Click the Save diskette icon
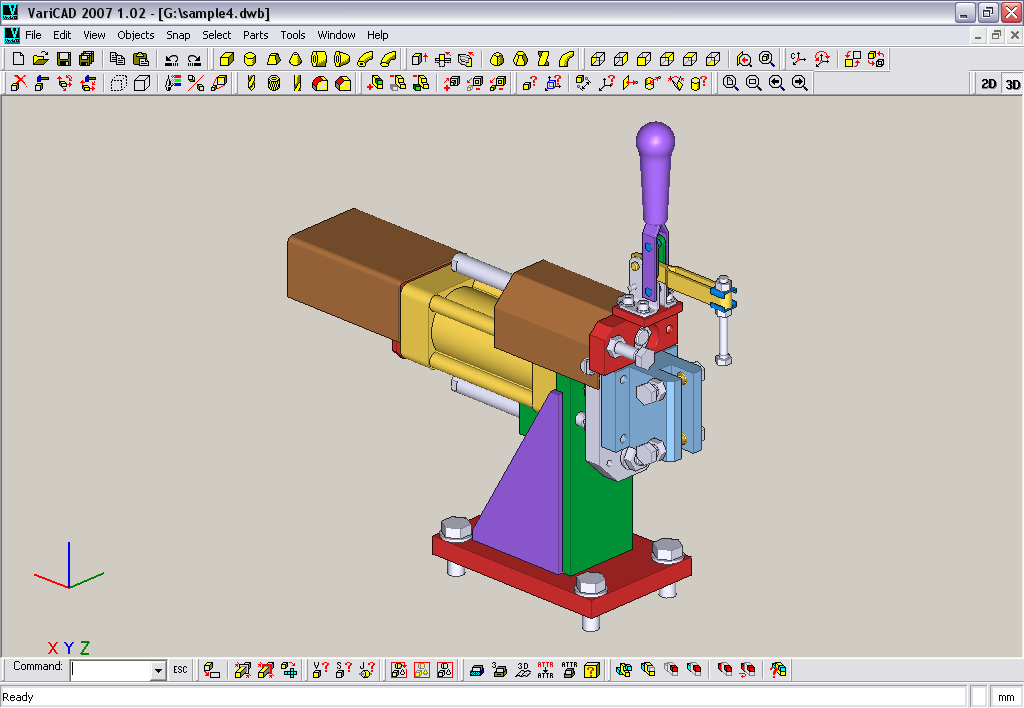 [63, 60]
